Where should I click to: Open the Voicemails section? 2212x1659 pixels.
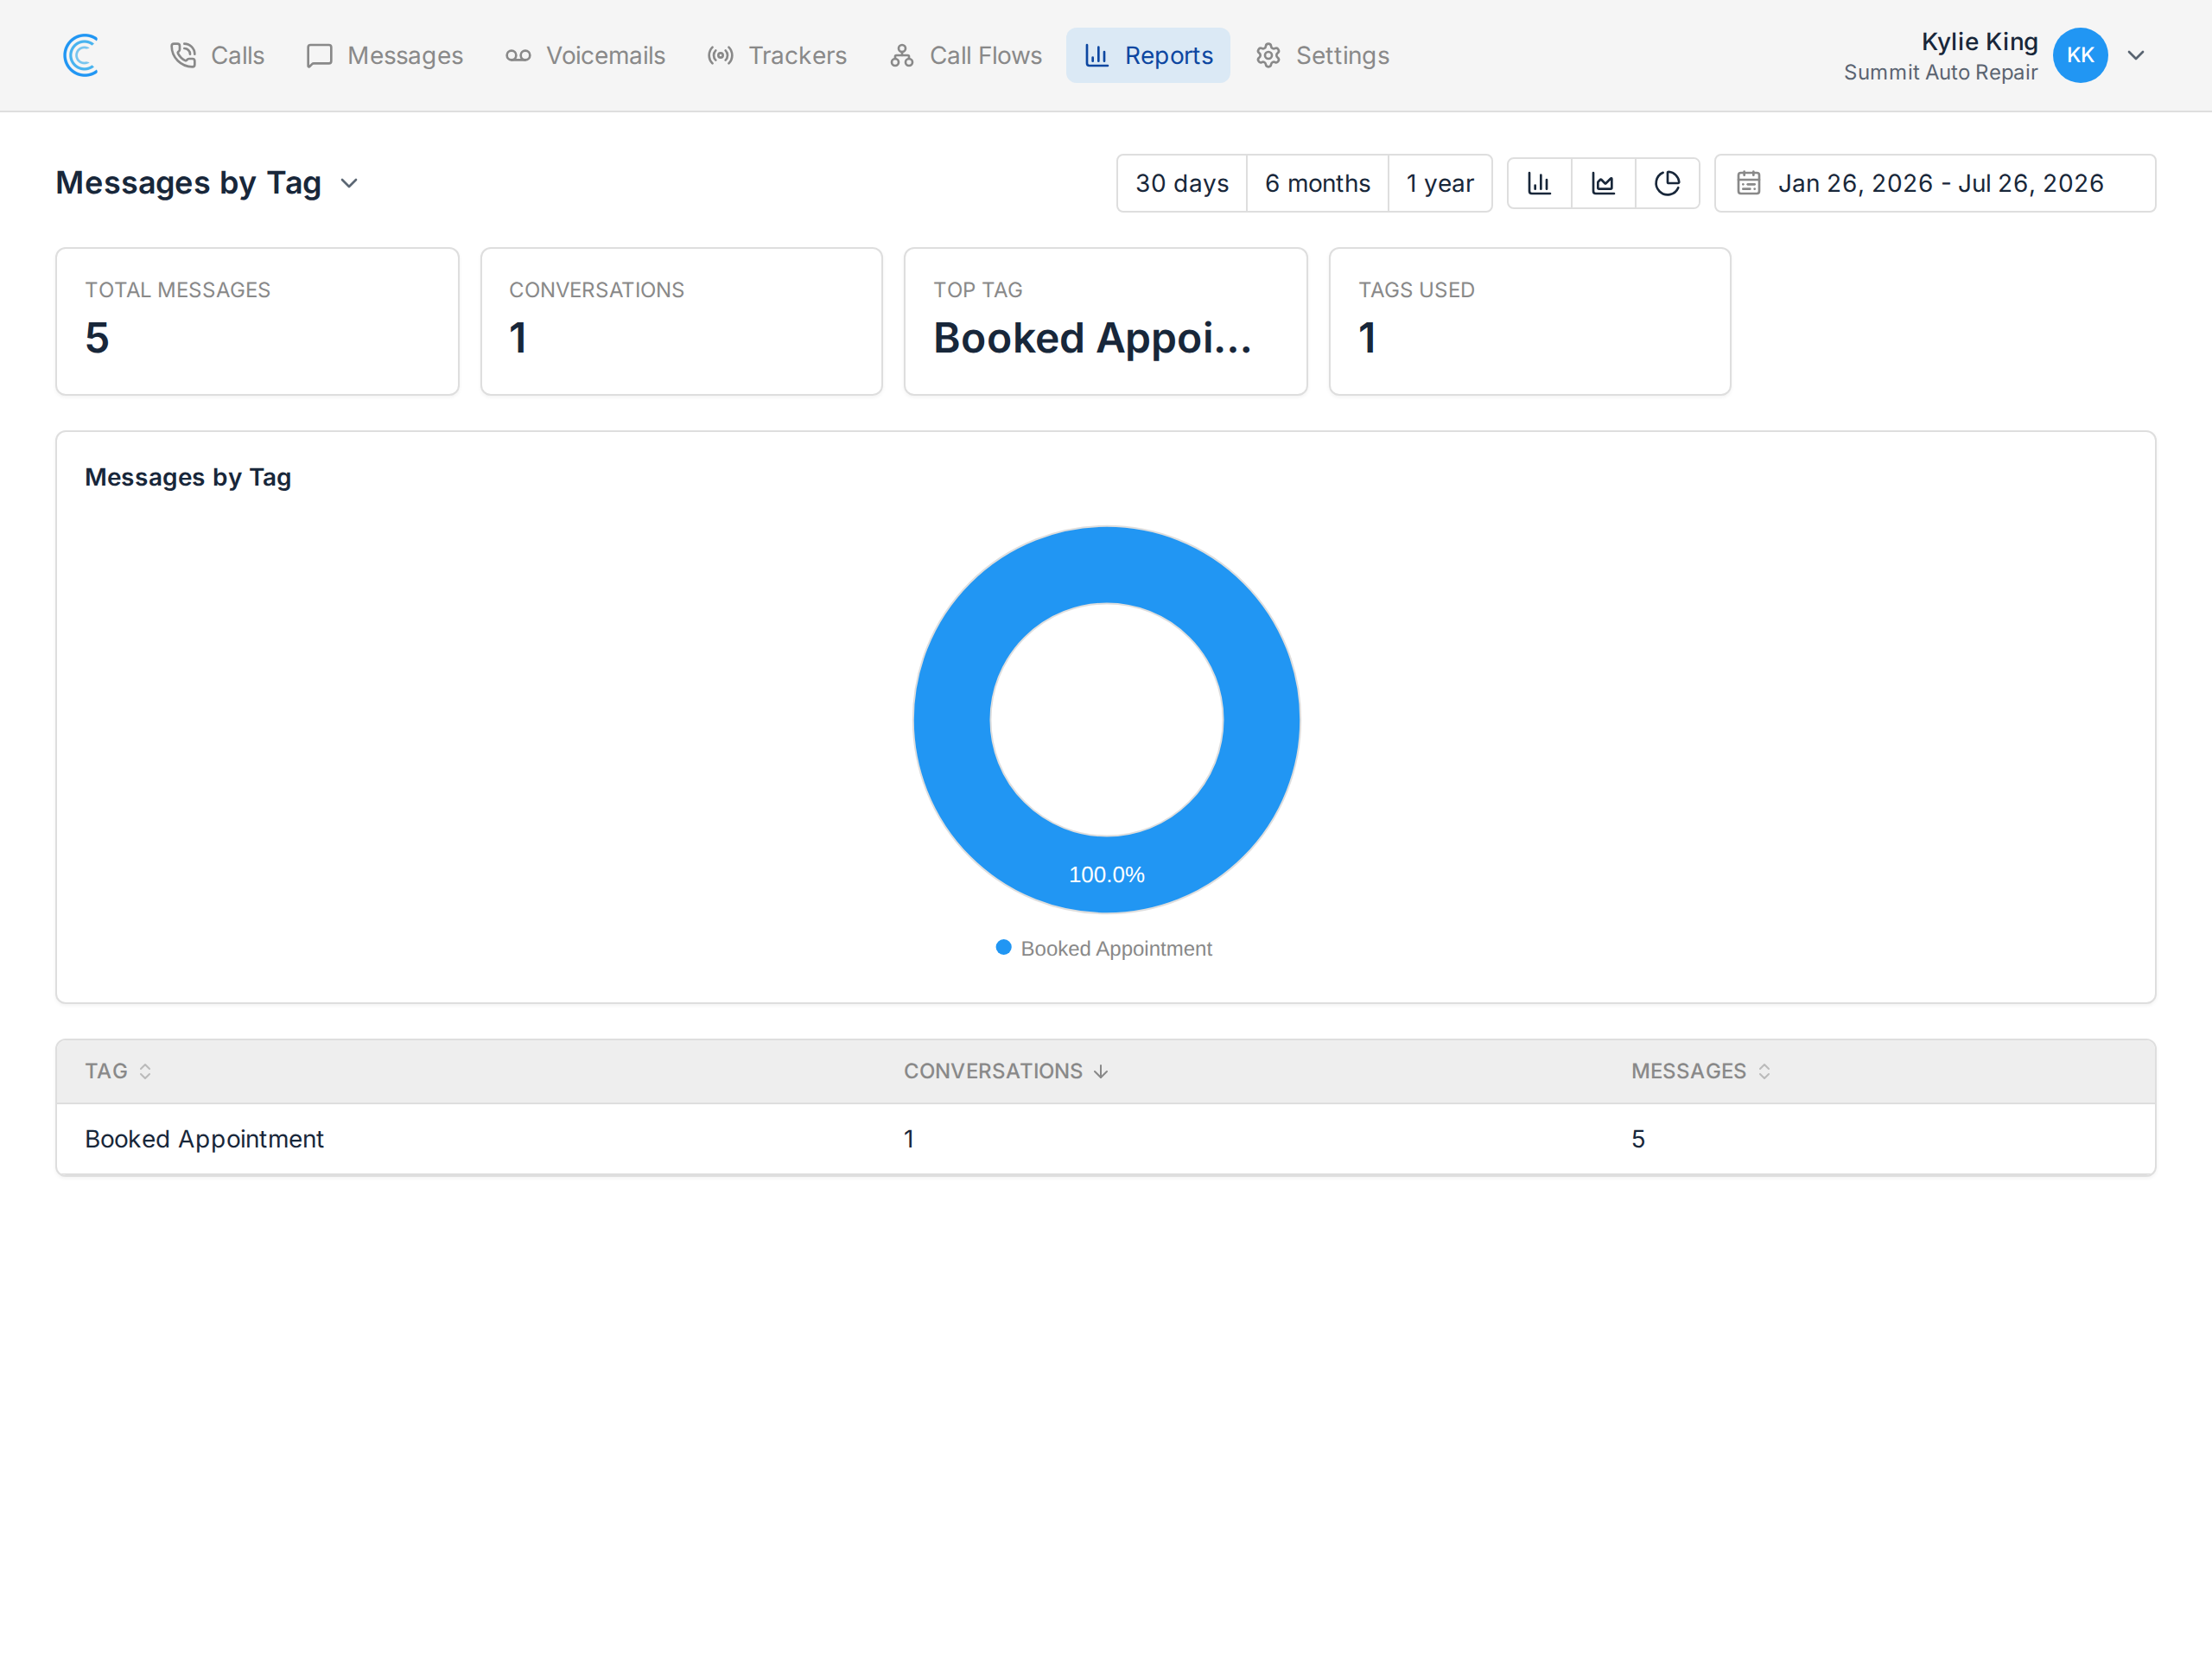pyautogui.click(x=585, y=55)
